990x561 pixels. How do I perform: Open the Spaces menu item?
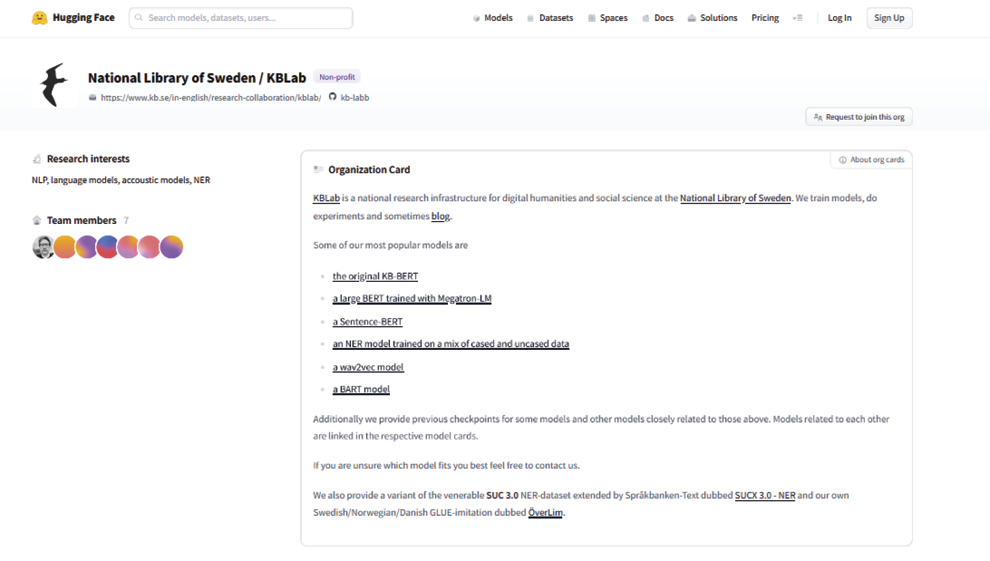click(607, 18)
